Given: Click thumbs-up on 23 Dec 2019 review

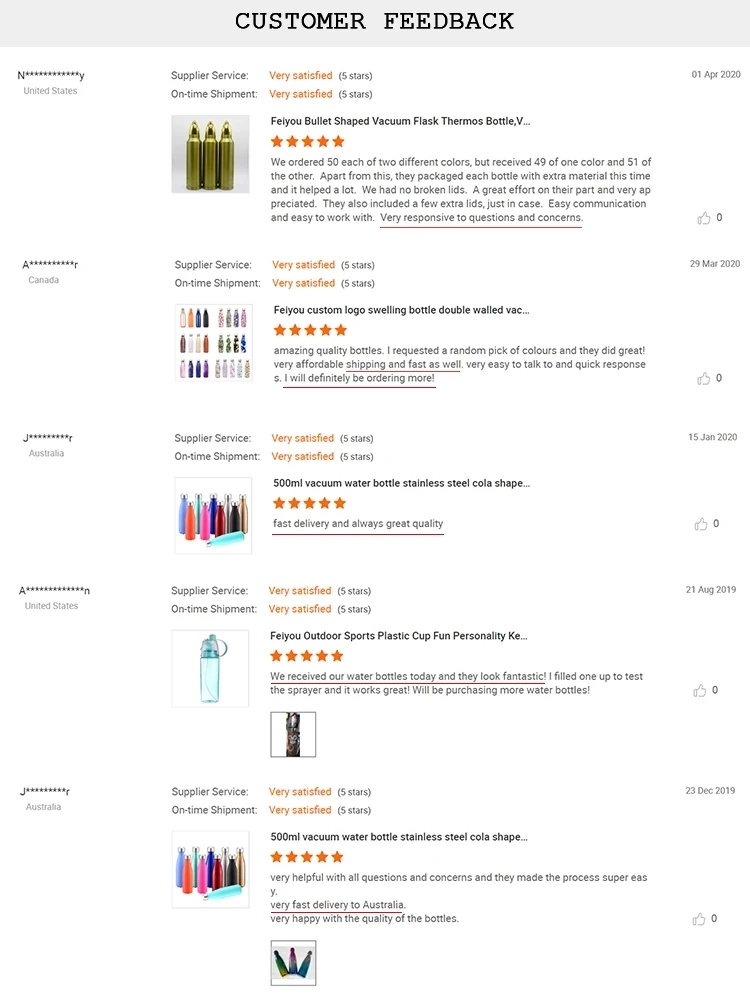Looking at the screenshot, I should coord(701,919).
